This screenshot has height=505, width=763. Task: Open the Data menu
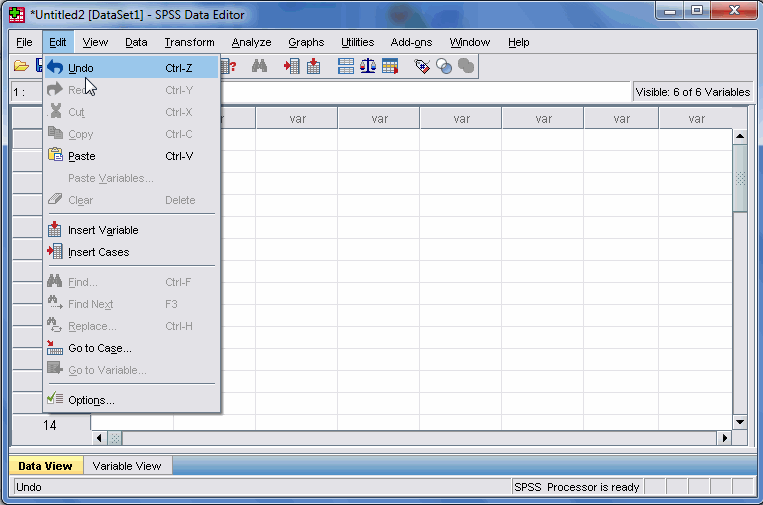pyautogui.click(x=136, y=42)
